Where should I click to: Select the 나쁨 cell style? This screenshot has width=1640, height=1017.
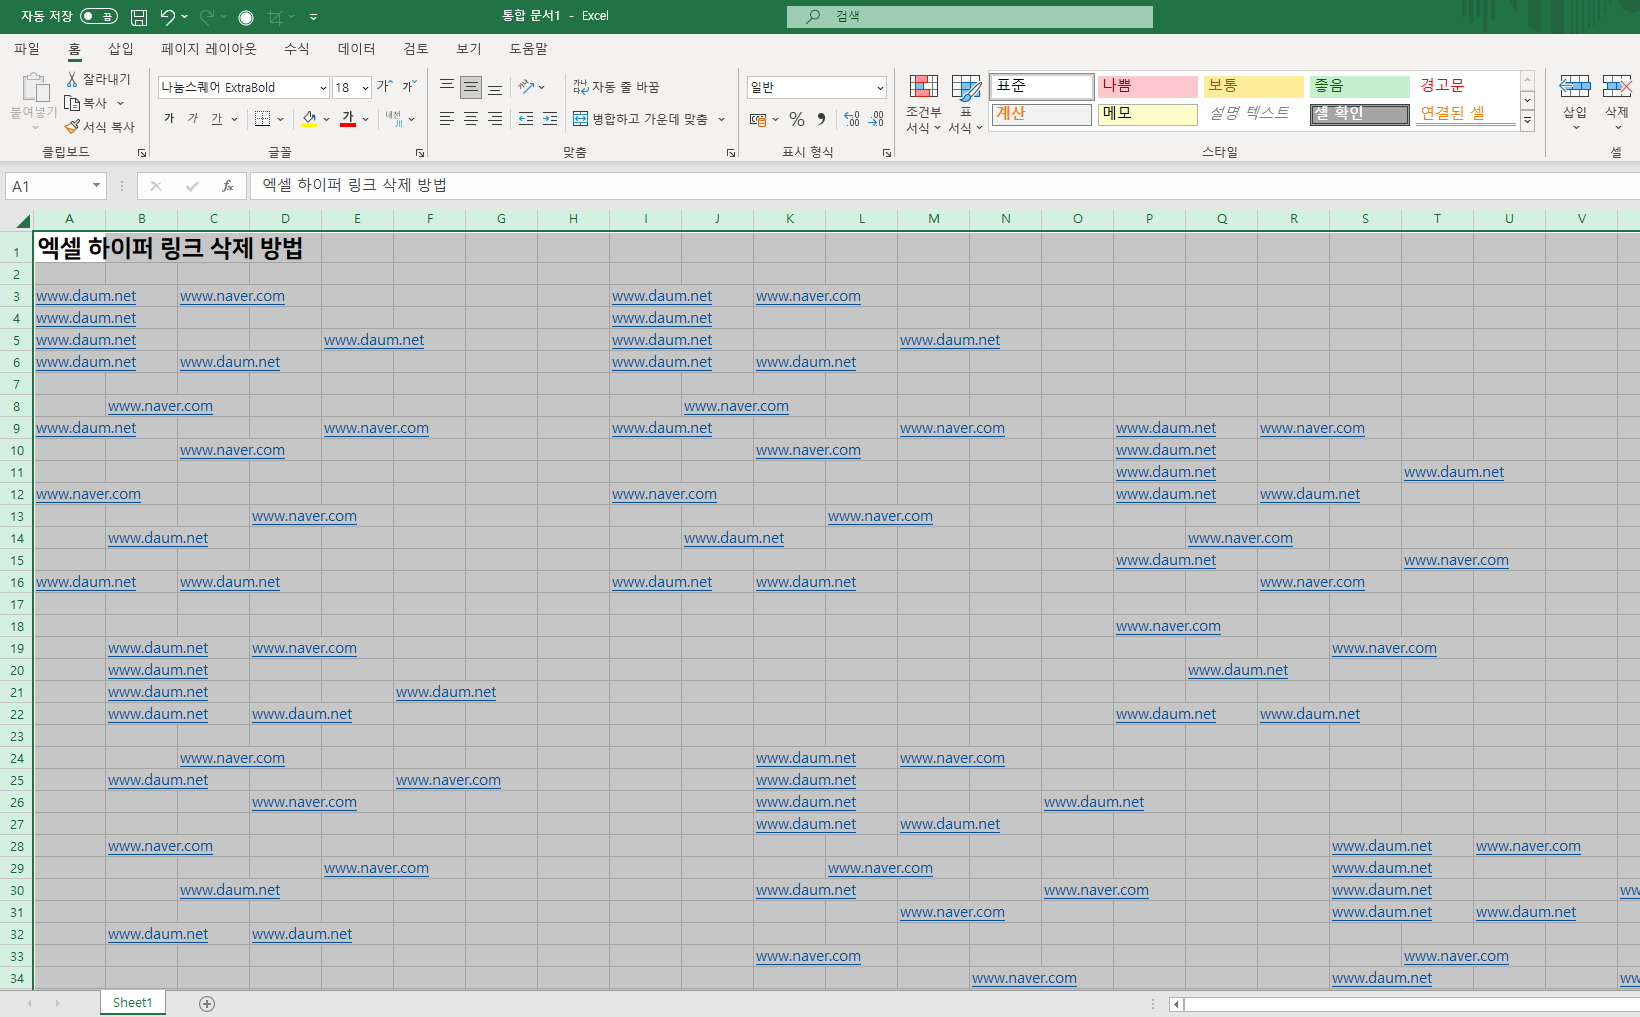click(x=1147, y=86)
